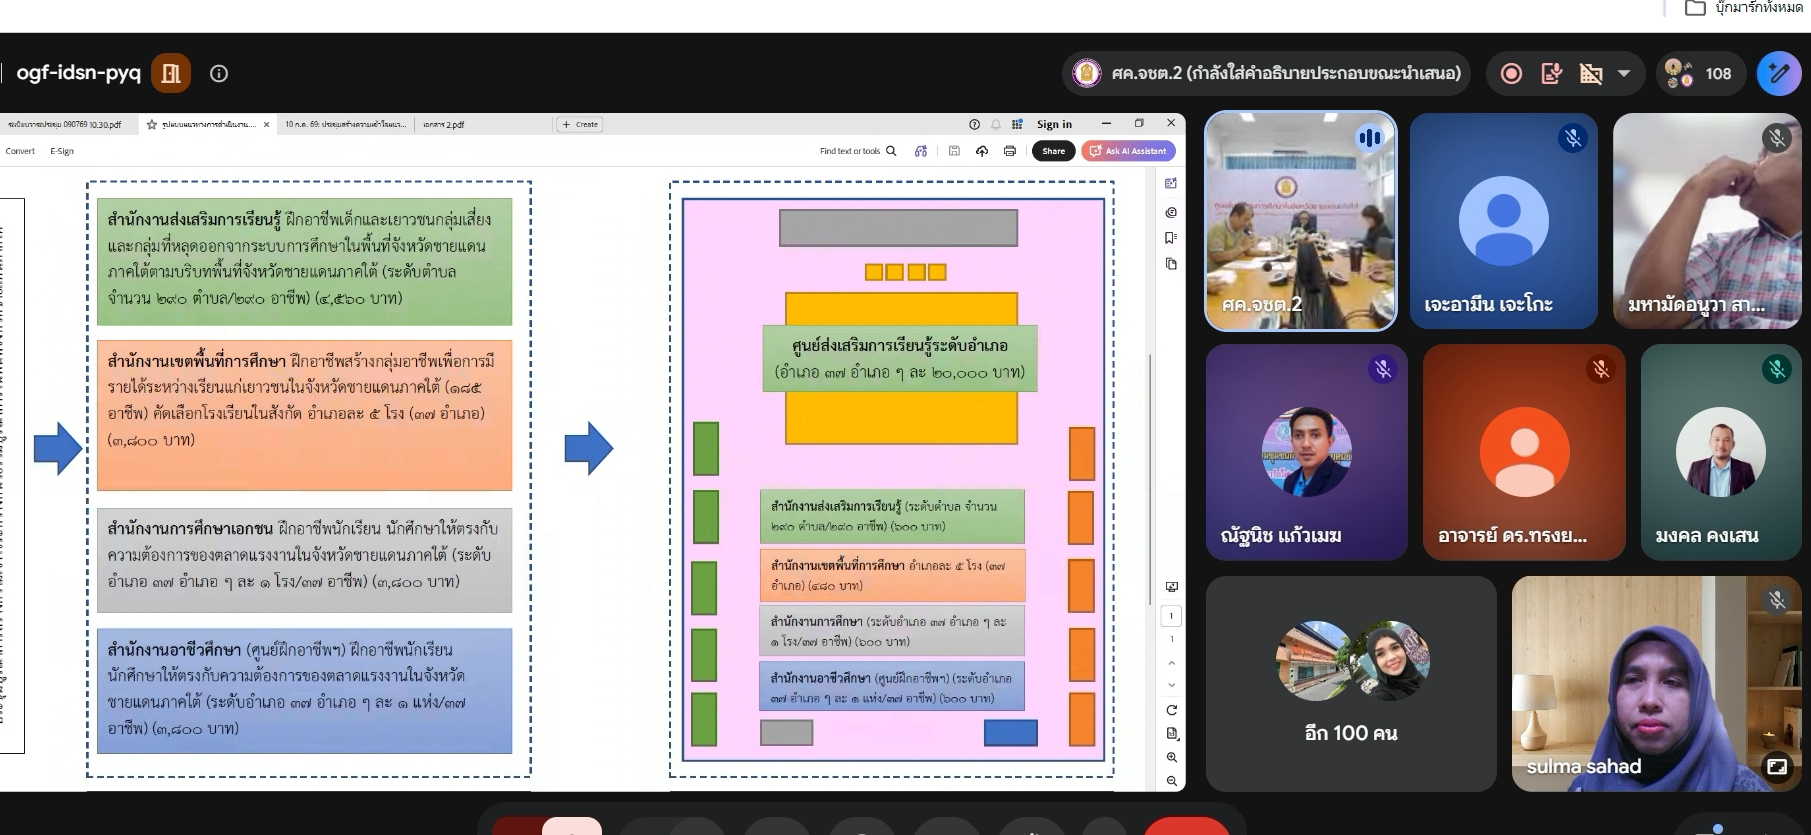Open the bookmarks icon in Acrobat right sidebar
The width and height of the screenshot is (1811, 835).
[1171, 238]
